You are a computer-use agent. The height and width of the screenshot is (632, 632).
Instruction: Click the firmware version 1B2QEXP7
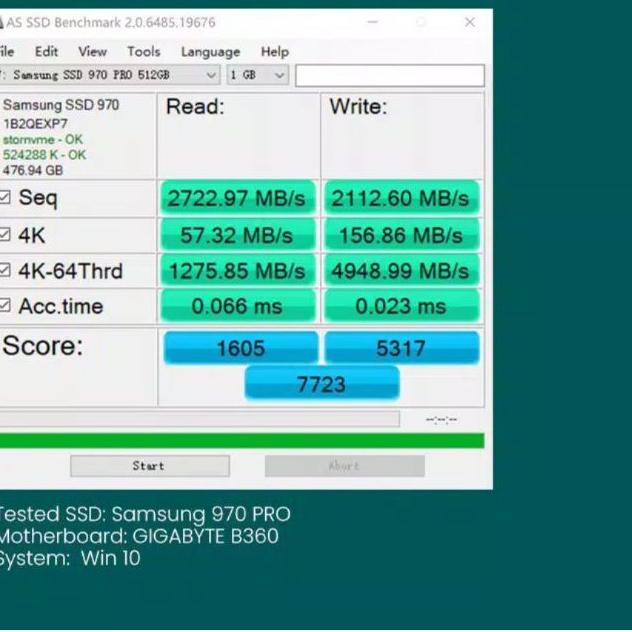coord(35,124)
